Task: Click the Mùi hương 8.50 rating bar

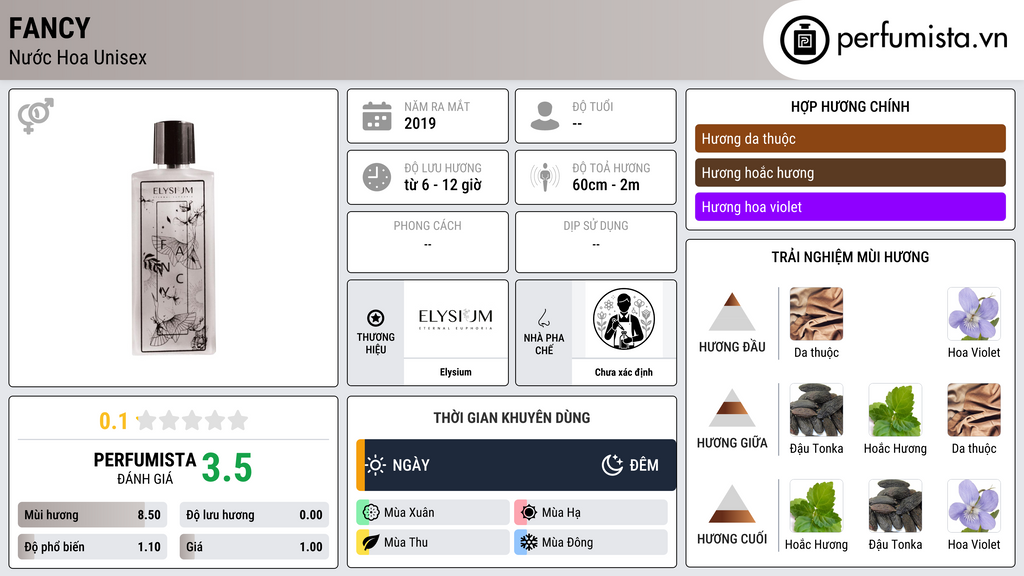Action: pos(93,515)
